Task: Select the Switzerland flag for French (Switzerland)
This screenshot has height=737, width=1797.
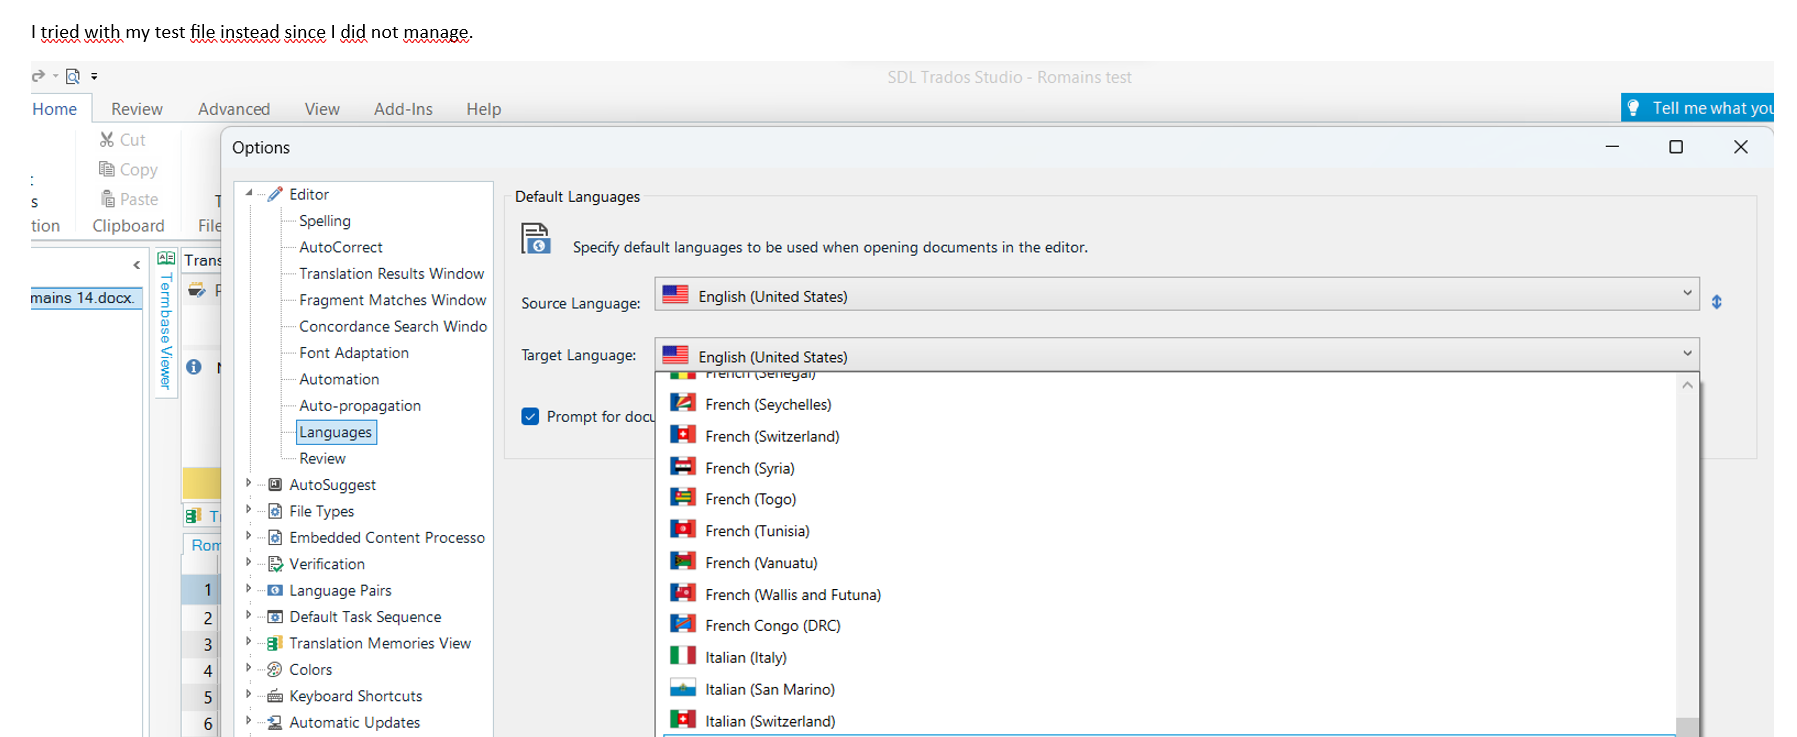Action: [x=683, y=435]
